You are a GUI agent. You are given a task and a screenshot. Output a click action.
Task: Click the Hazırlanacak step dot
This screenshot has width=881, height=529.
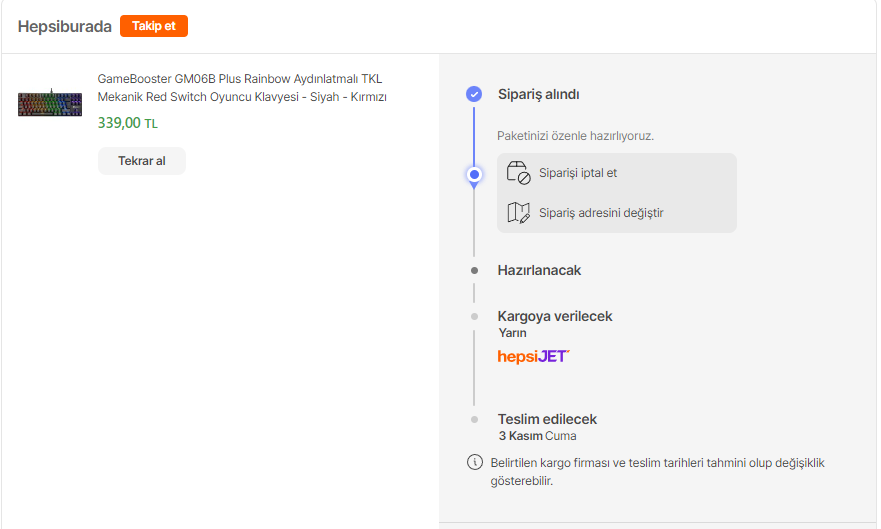click(474, 270)
